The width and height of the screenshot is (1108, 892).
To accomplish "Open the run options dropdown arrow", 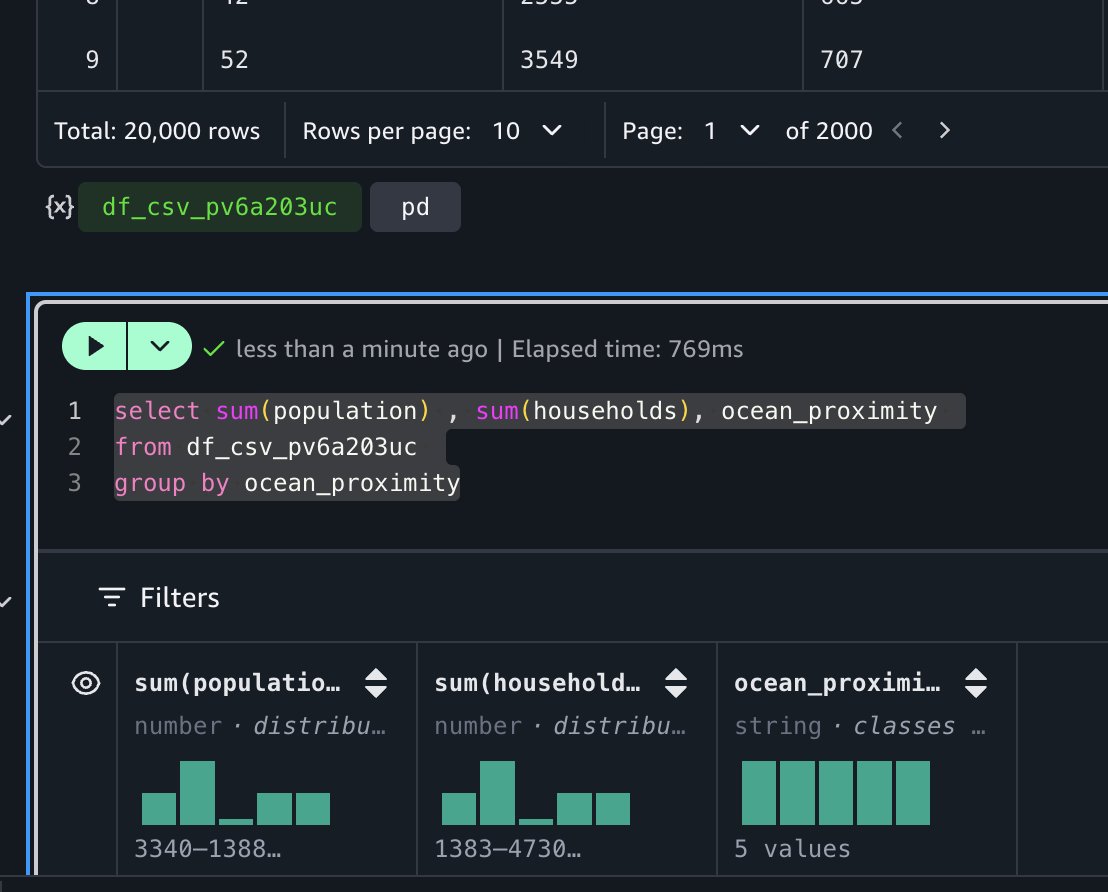I will tap(159, 347).
